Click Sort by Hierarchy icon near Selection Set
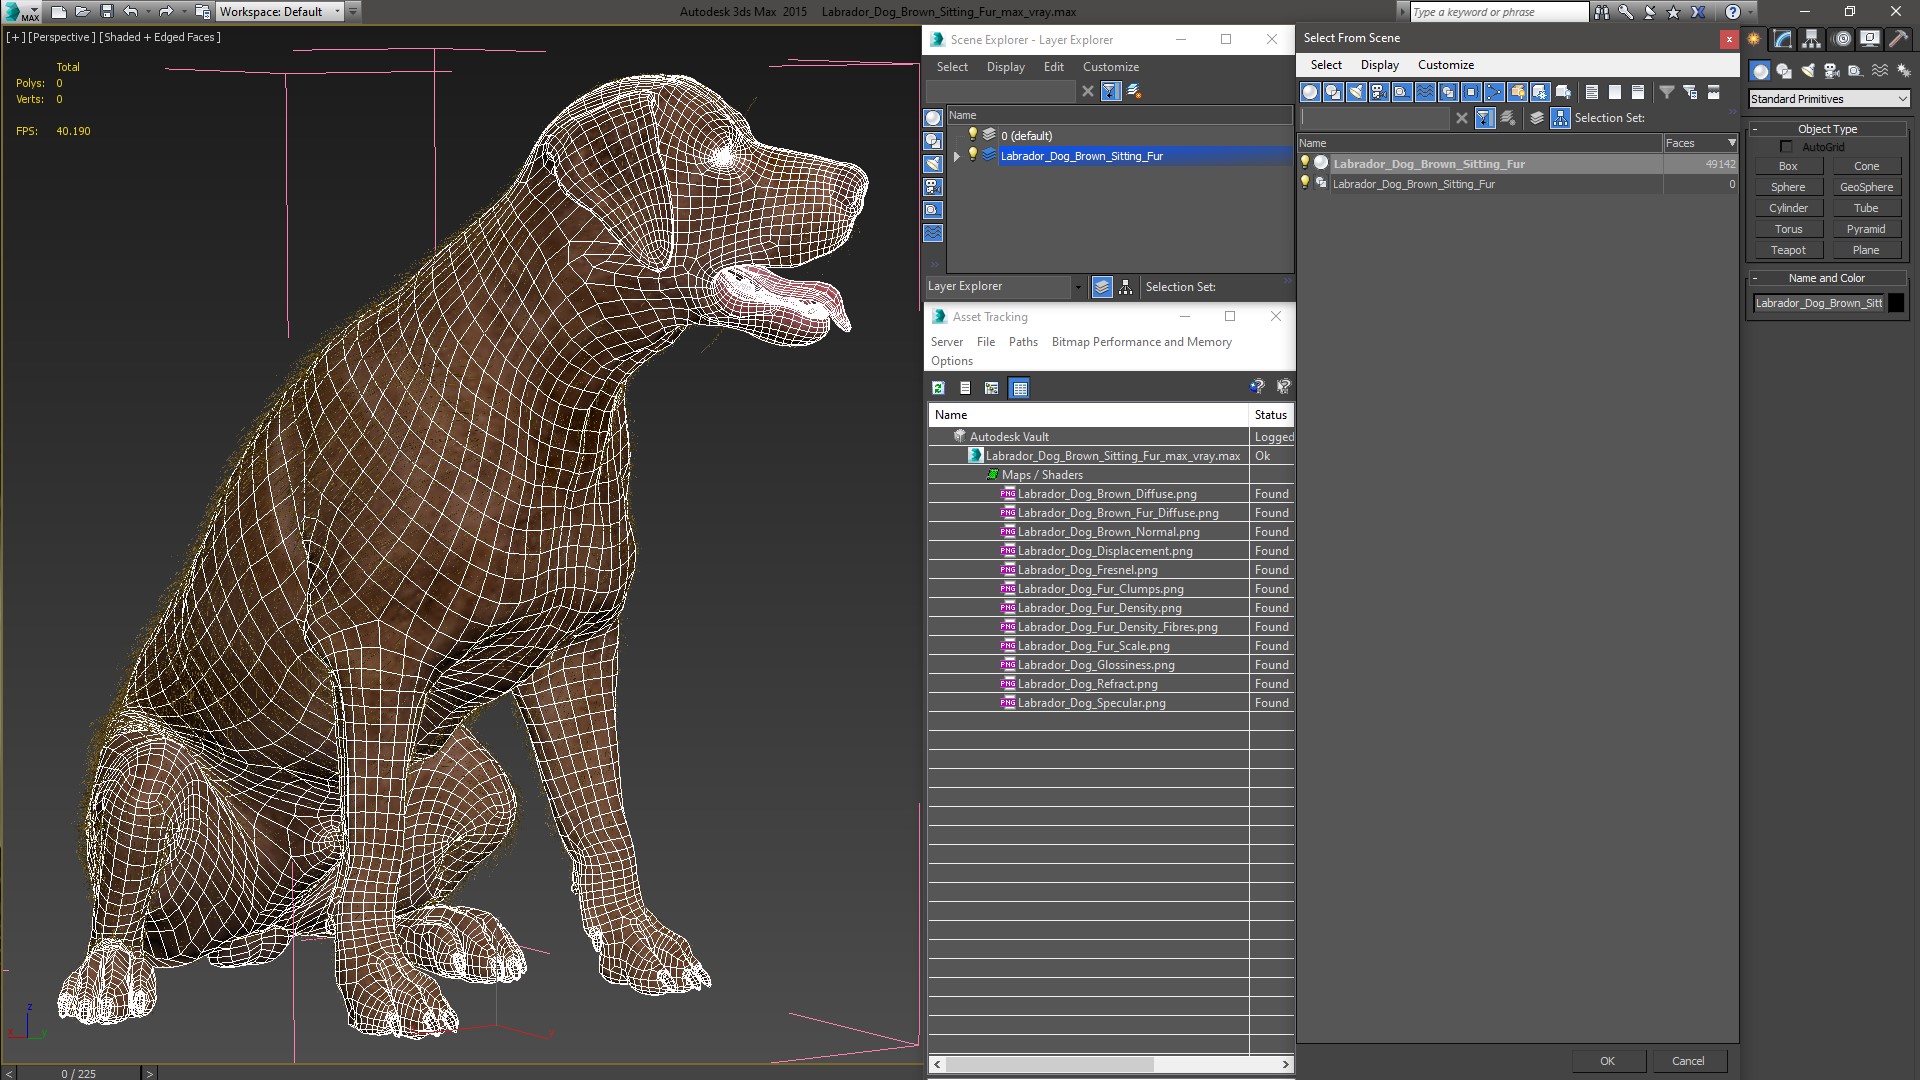Screen dimensions: 1920x1080 (1560, 118)
